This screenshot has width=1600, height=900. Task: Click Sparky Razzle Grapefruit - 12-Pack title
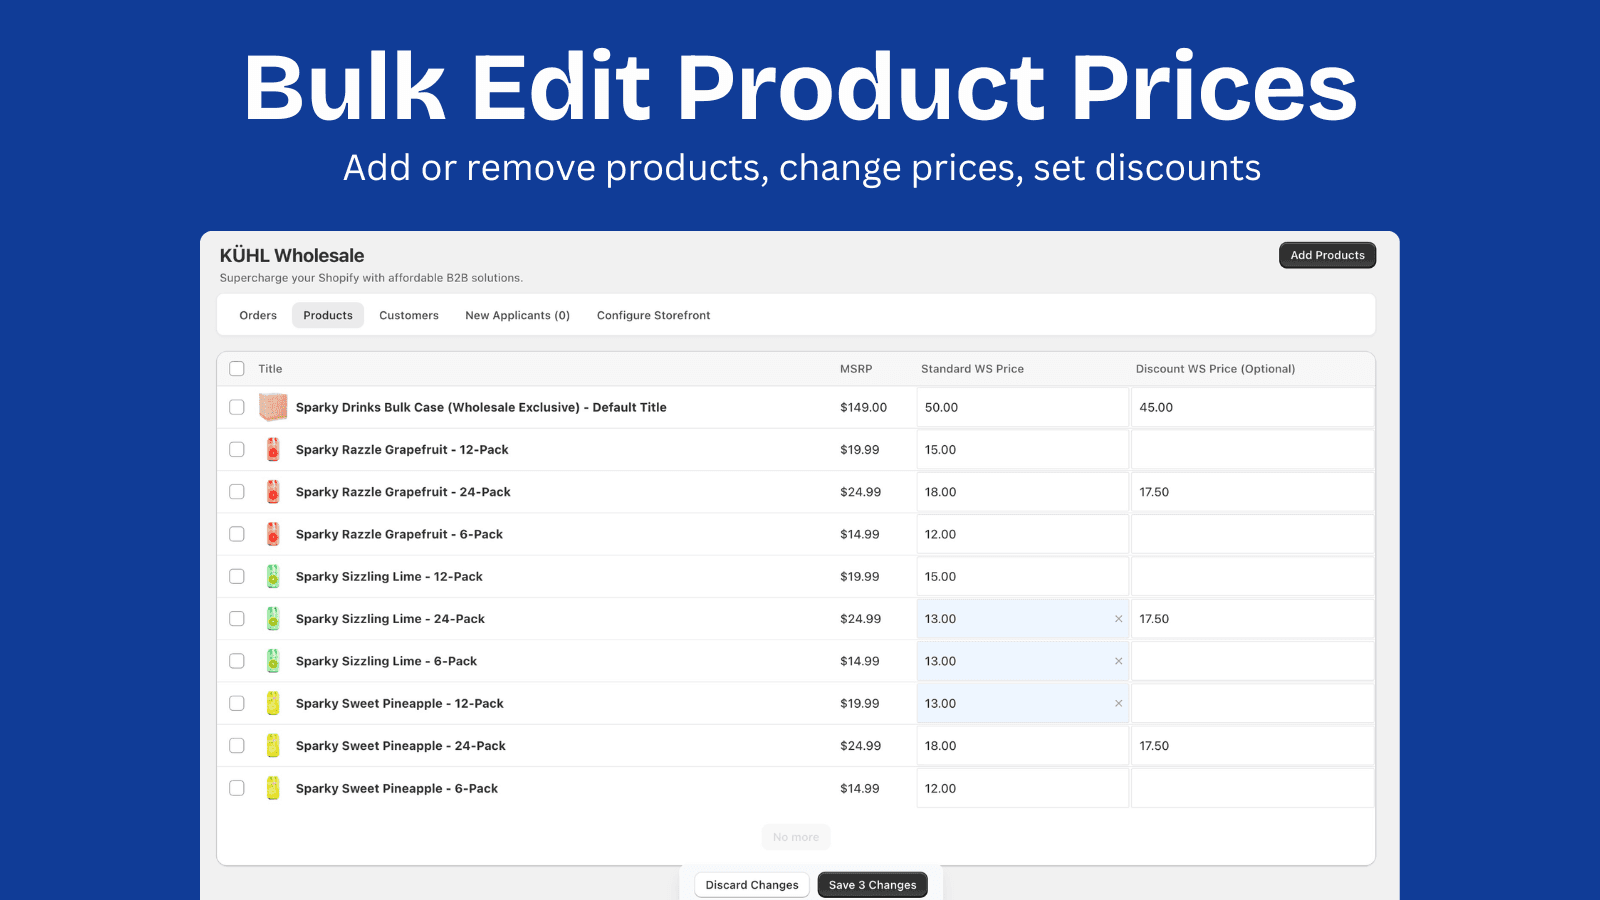(402, 450)
